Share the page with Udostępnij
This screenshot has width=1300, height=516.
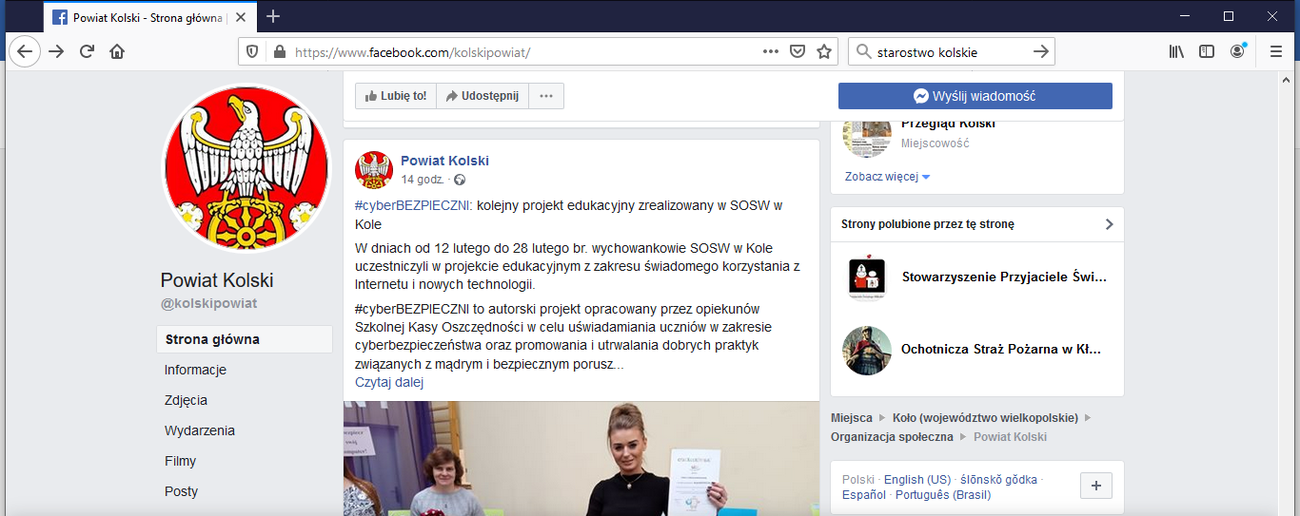(x=482, y=96)
